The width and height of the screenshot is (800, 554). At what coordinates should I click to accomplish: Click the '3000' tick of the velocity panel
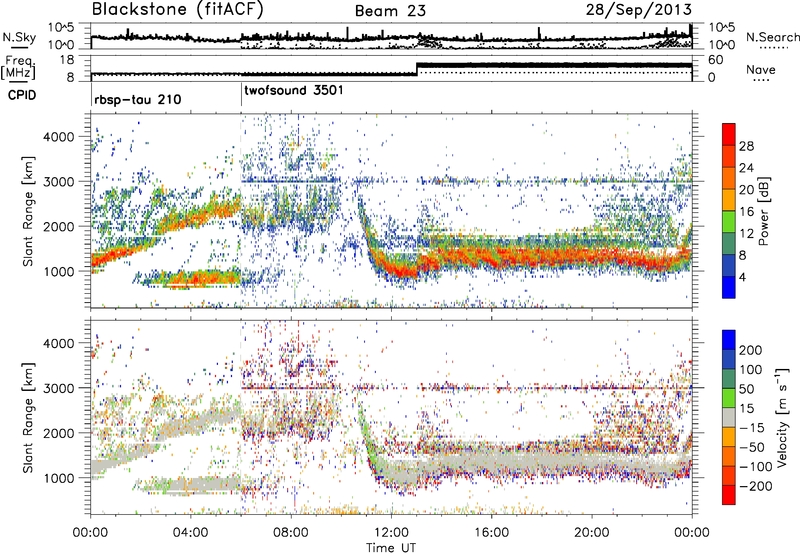pos(58,388)
